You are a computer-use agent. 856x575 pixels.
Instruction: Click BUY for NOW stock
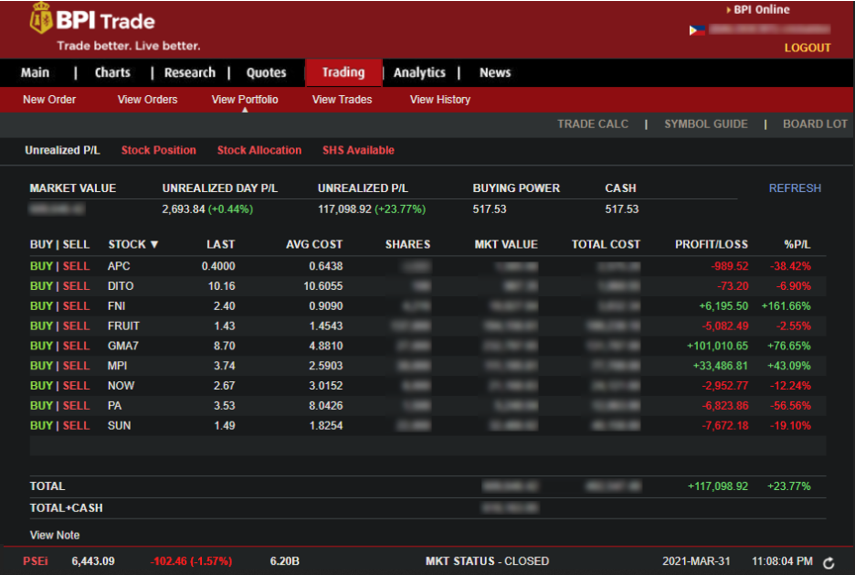coord(41,386)
